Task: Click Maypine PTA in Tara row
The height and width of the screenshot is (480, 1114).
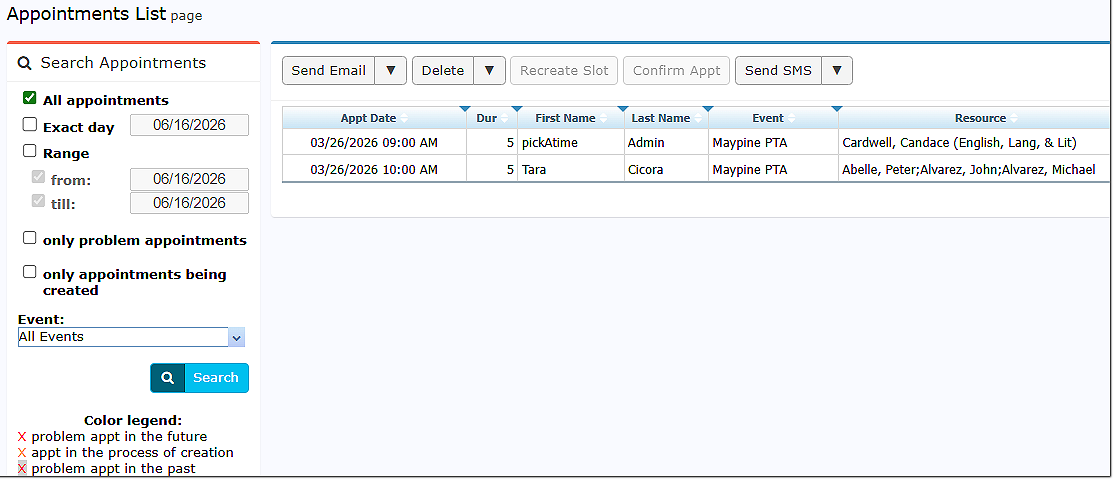Action: 773,170
